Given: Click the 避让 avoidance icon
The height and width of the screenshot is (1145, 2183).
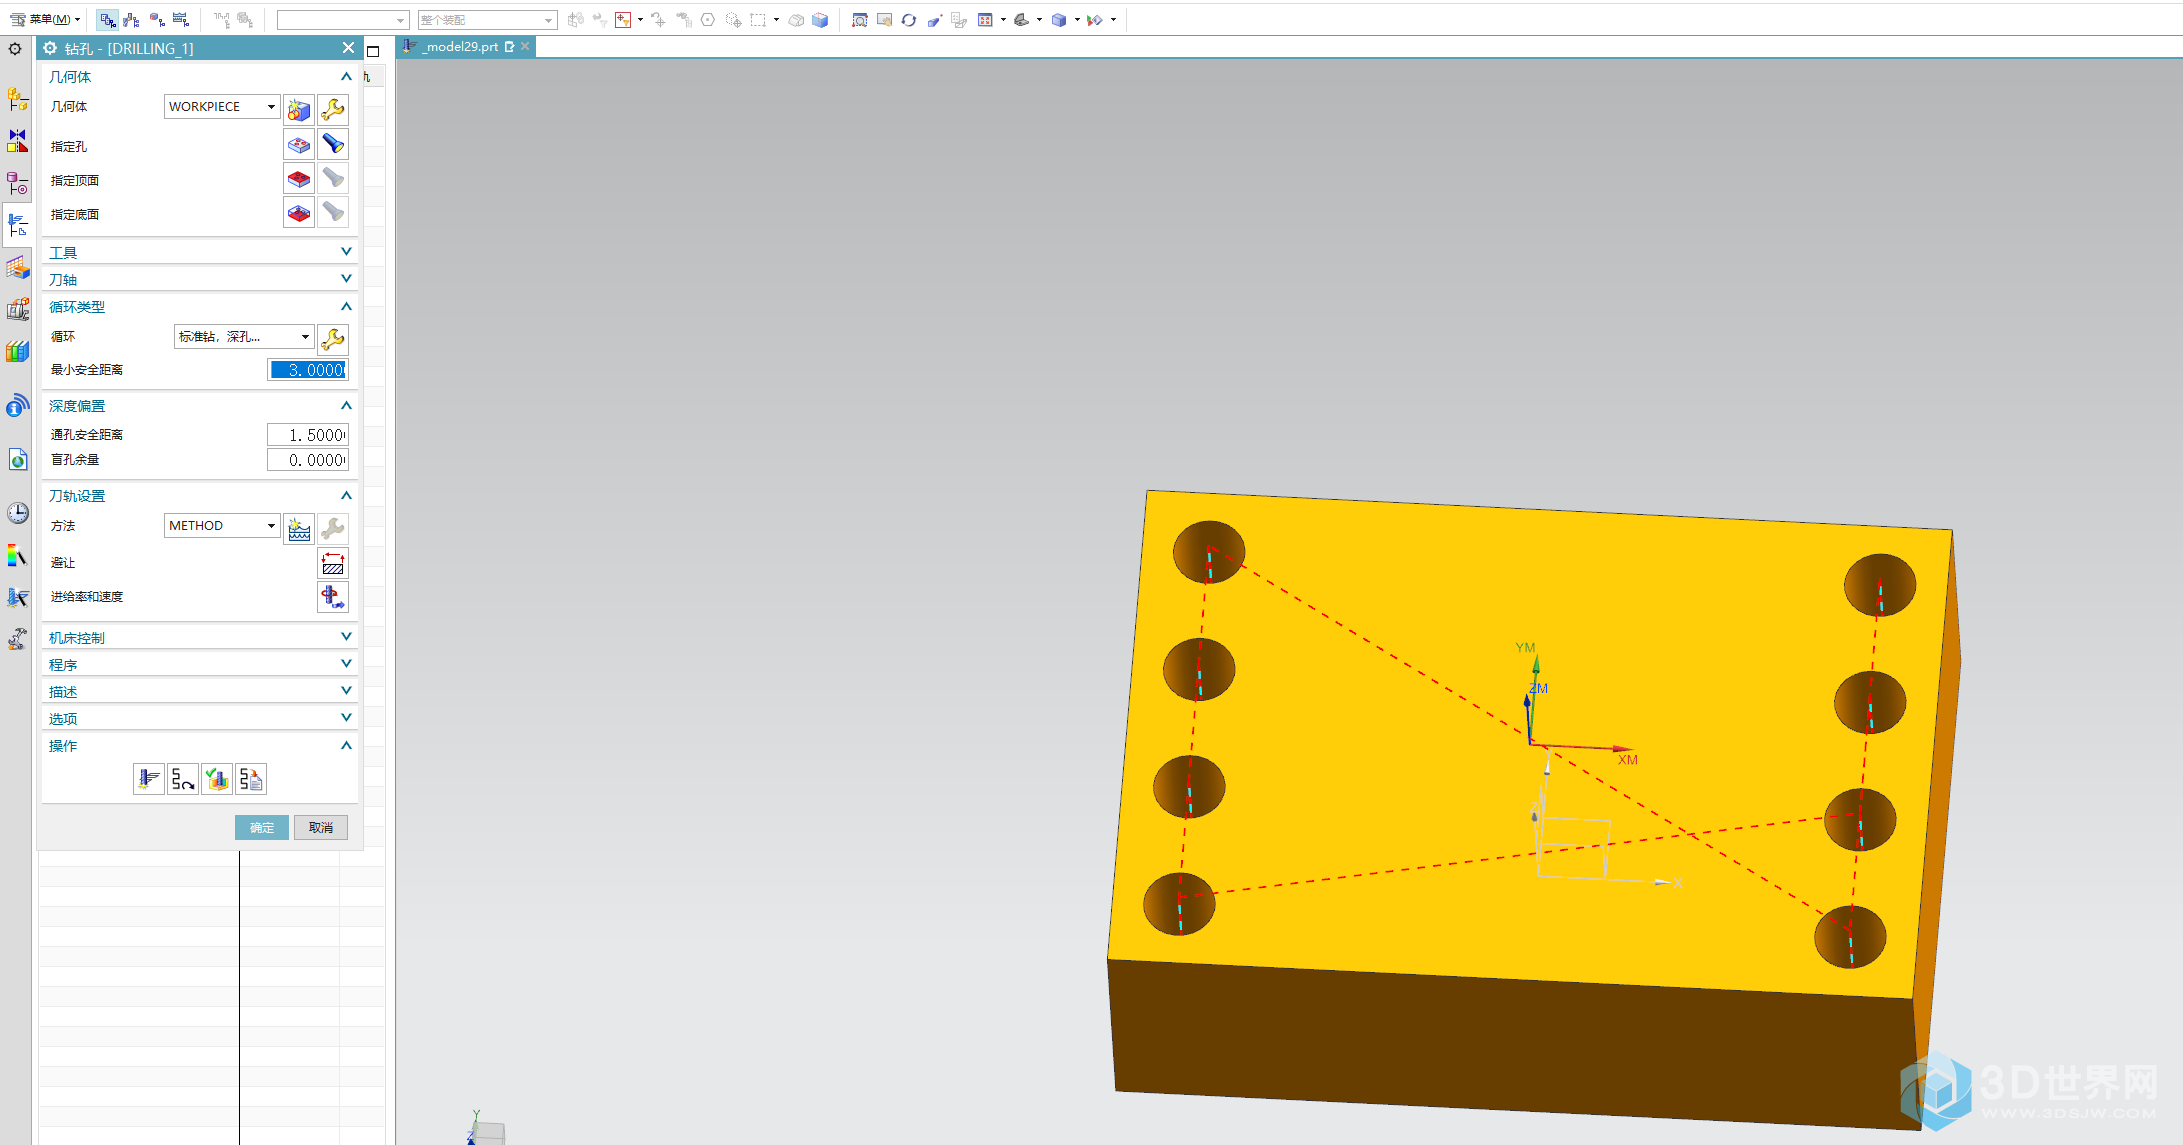Looking at the screenshot, I should pos(333,563).
